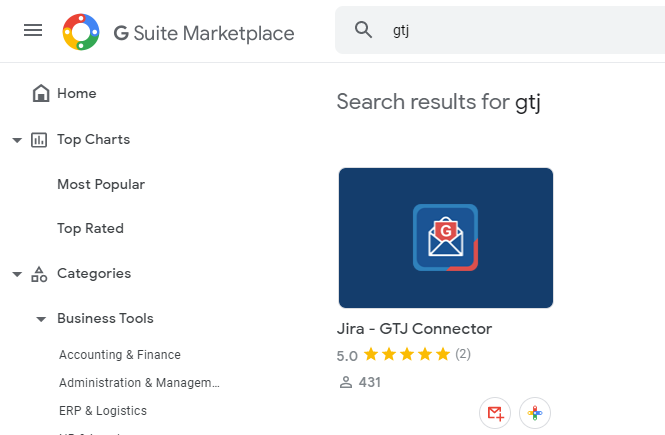665x435 pixels.
Task: Click the Gmail add-on badge icon
Action: click(x=495, y=413)
